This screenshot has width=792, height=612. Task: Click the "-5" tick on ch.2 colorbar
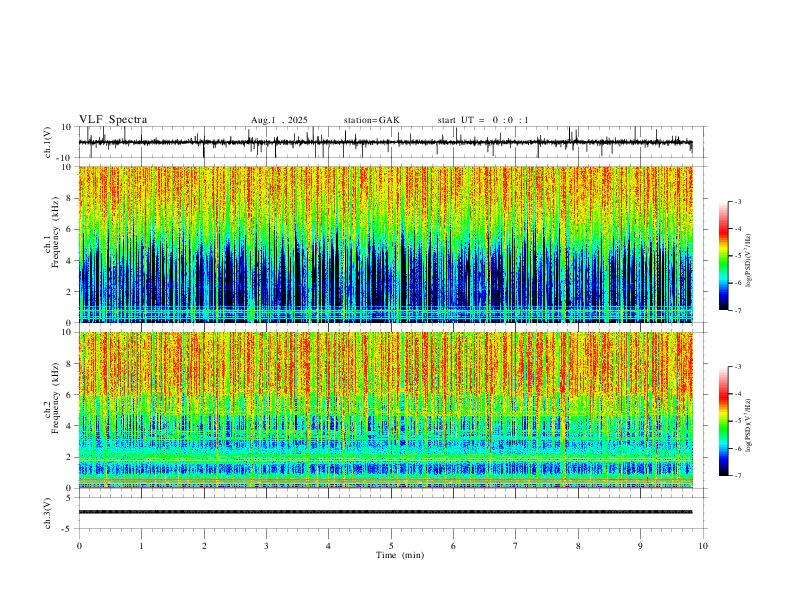(x=738, y=421)
